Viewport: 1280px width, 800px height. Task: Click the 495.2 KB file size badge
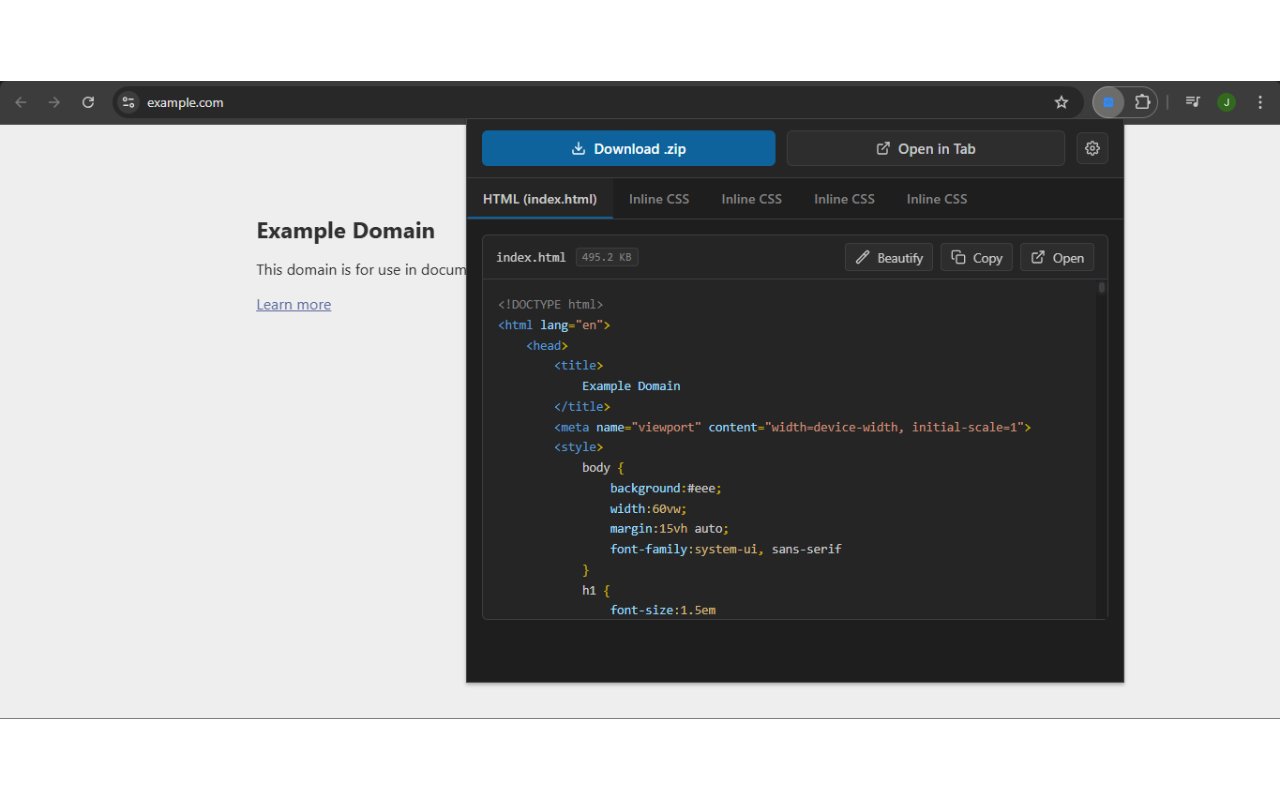[607, 257]
